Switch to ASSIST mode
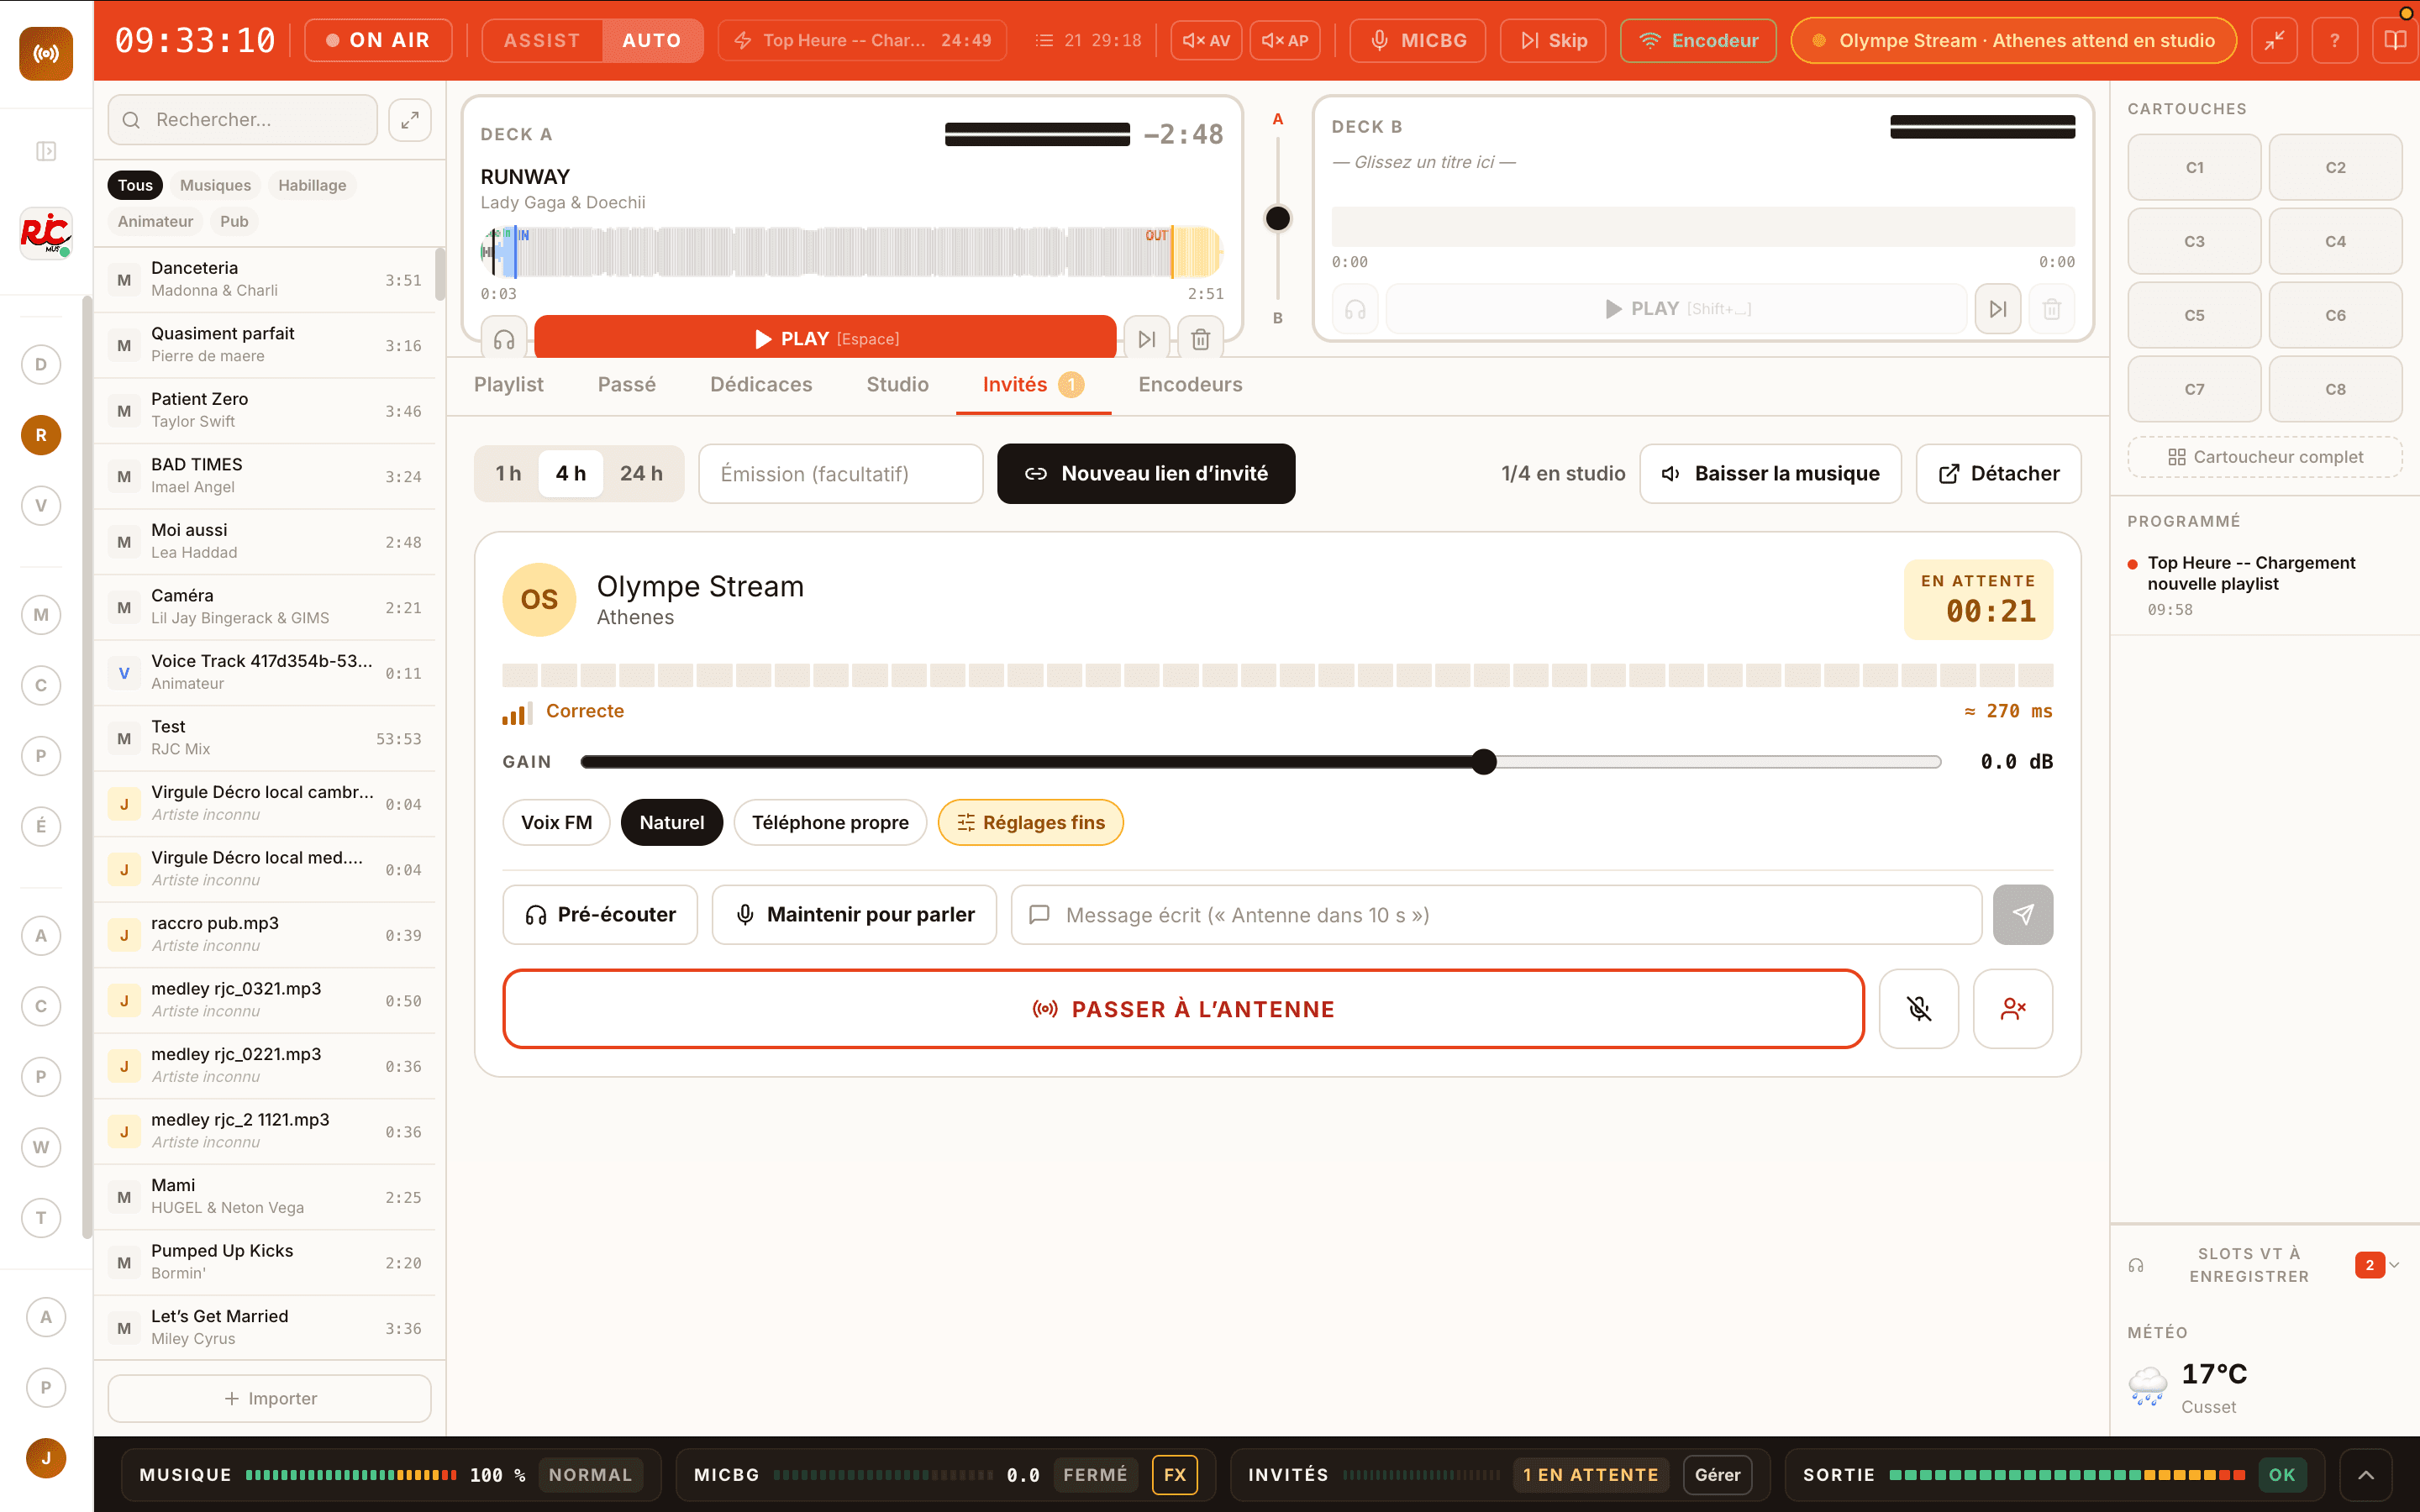This screenshot has width=2420, height=1512. coord(542,40)
